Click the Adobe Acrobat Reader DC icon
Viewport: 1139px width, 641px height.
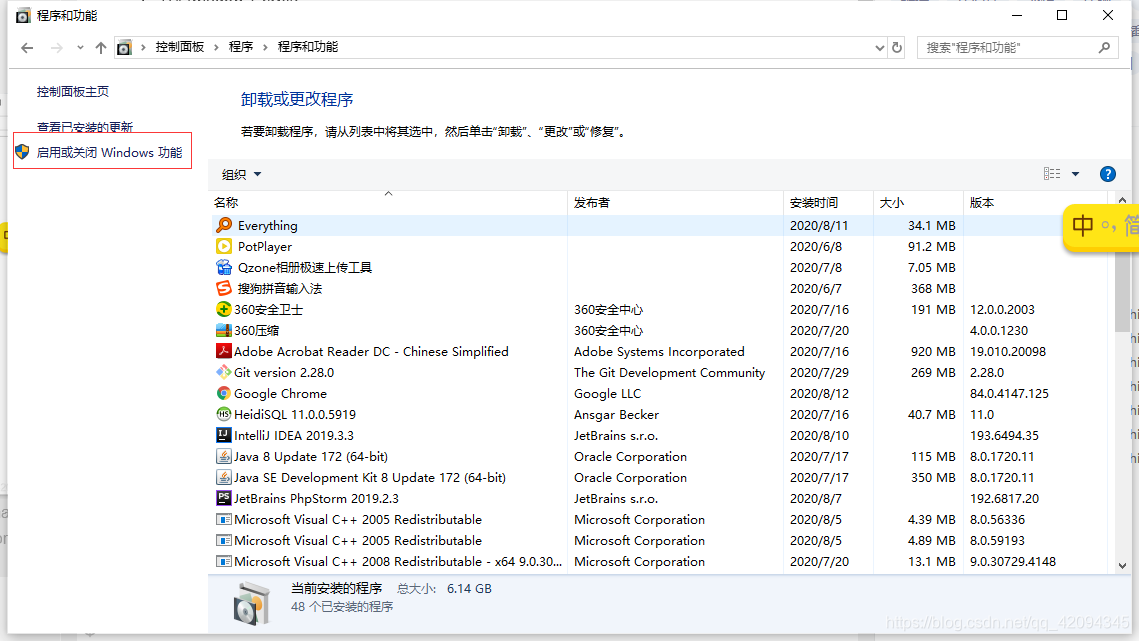tap(224, 352)
